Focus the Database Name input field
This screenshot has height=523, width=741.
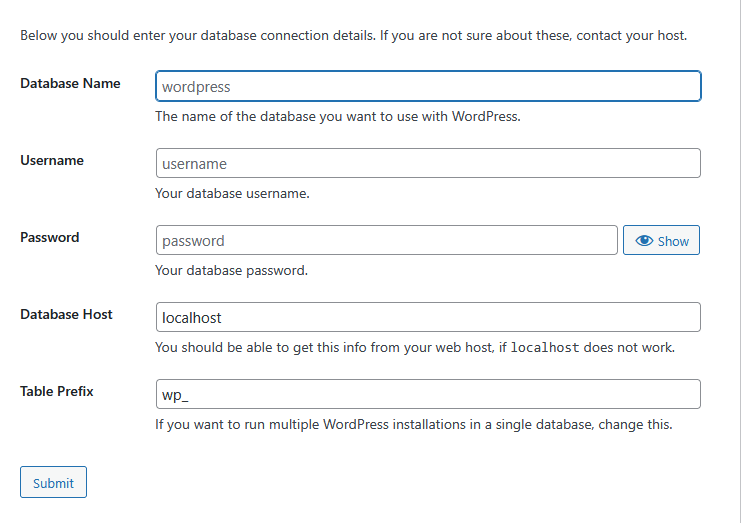[428, 86]
